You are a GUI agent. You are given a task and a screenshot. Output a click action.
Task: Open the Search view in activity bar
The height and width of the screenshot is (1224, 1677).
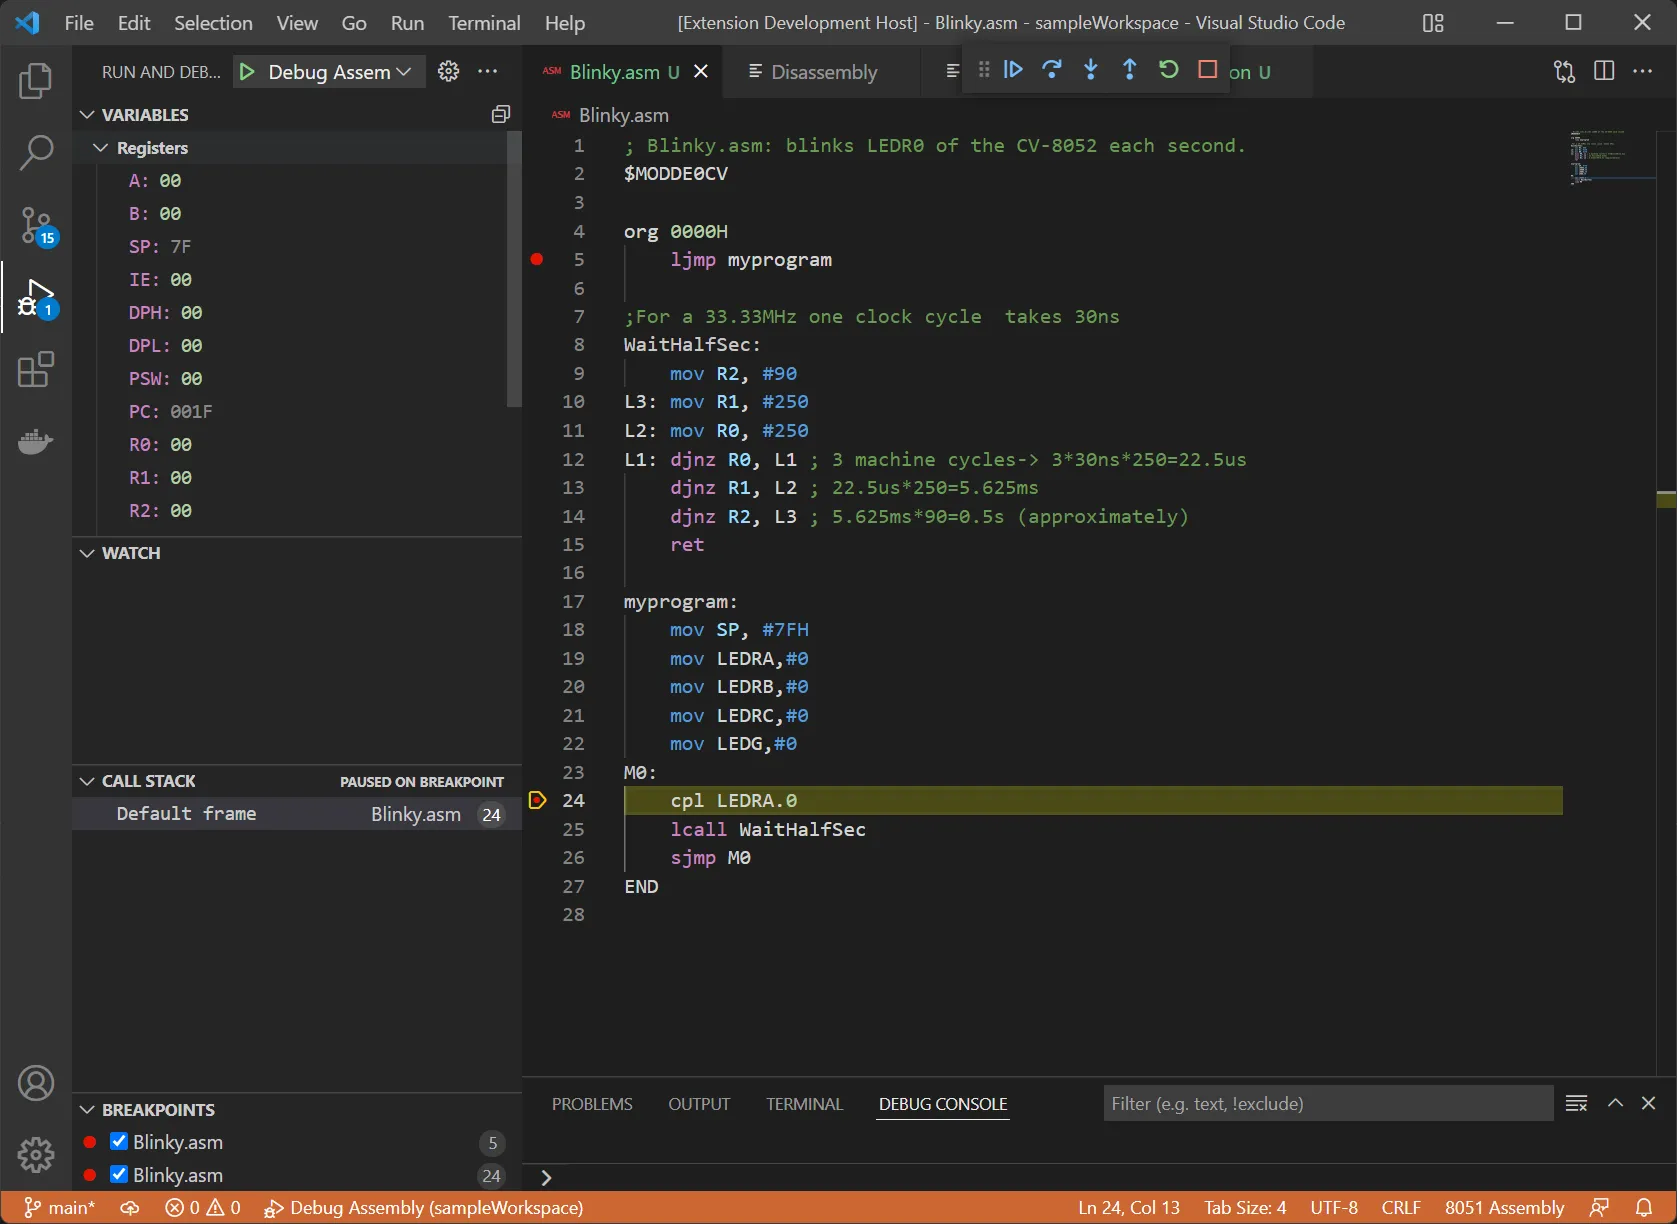36,153
